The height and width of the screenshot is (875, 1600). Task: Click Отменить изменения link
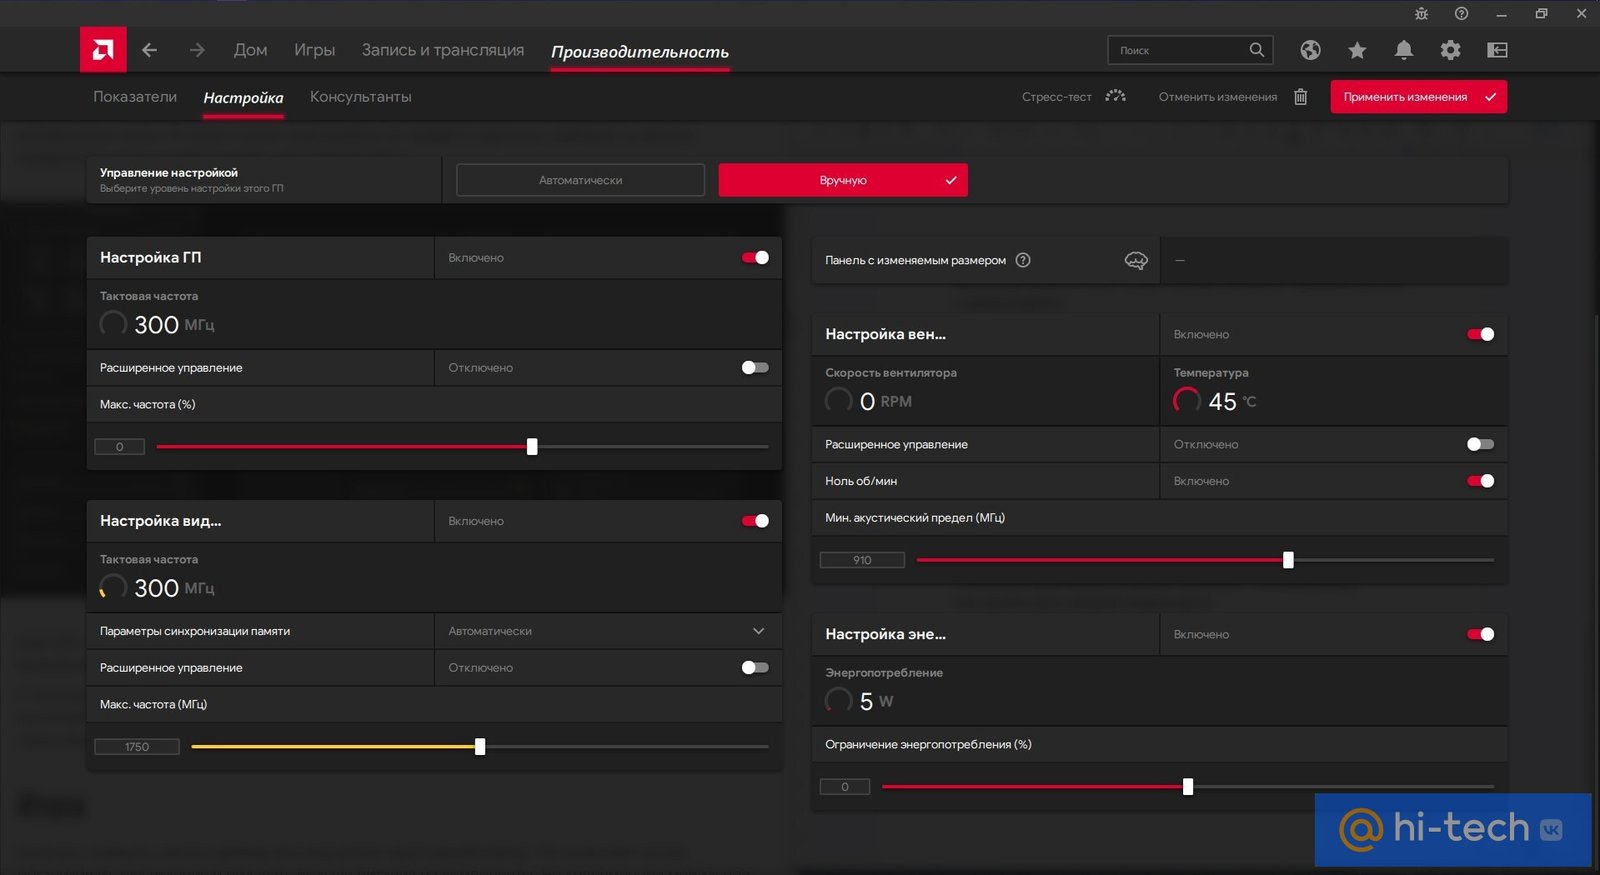pos(1218,97)
